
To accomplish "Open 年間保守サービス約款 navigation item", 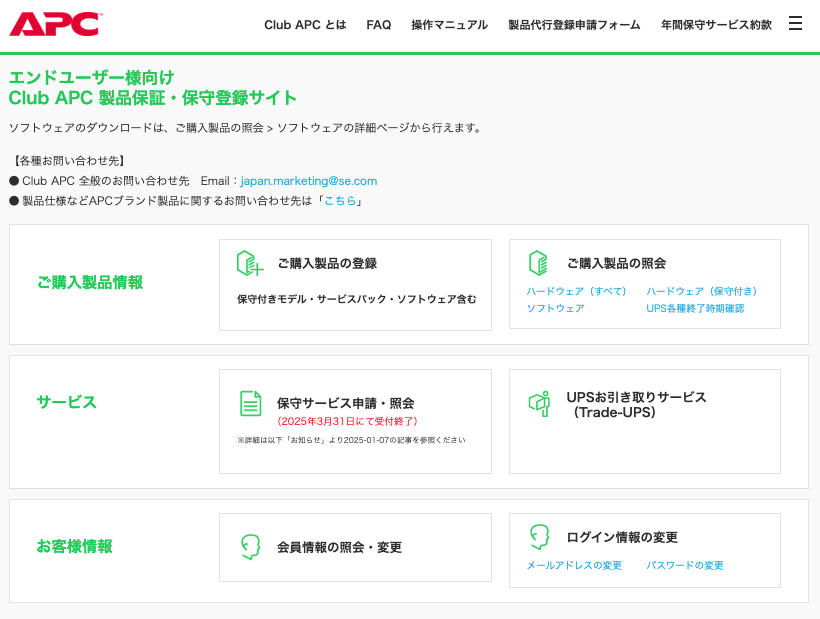I will [716, 25].
